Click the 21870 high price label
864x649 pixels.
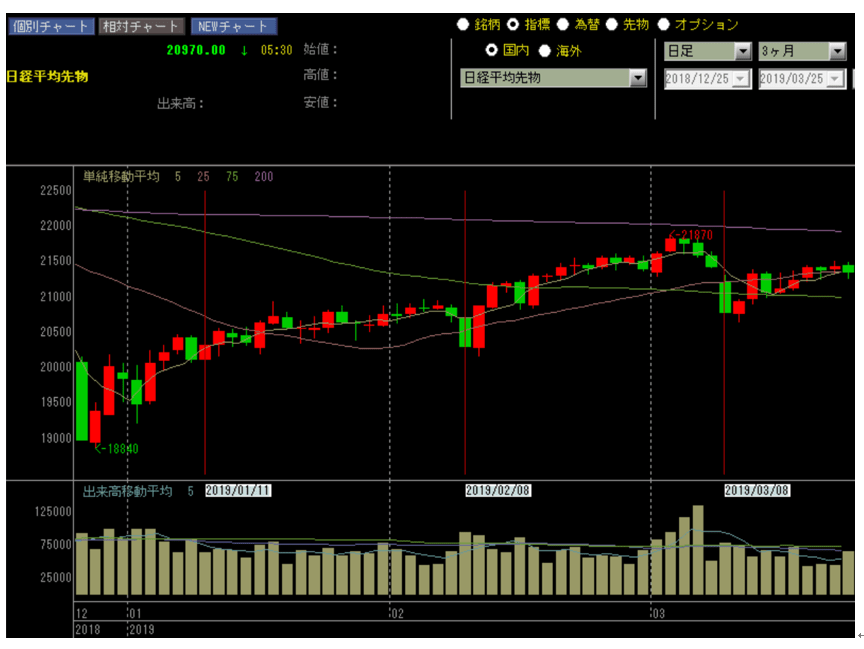(x=691, y=234)
